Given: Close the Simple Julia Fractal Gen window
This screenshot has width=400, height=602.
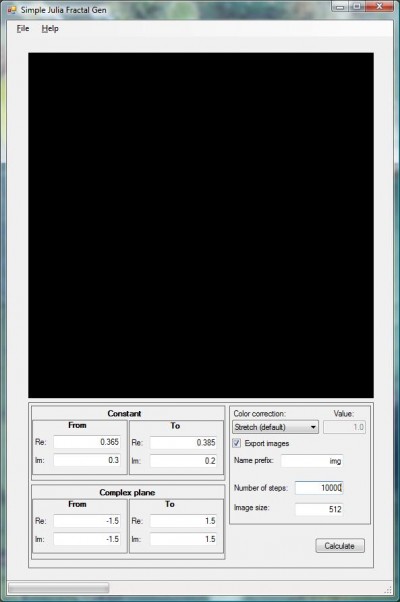Looking at the screenshot, I should [379, 6].
